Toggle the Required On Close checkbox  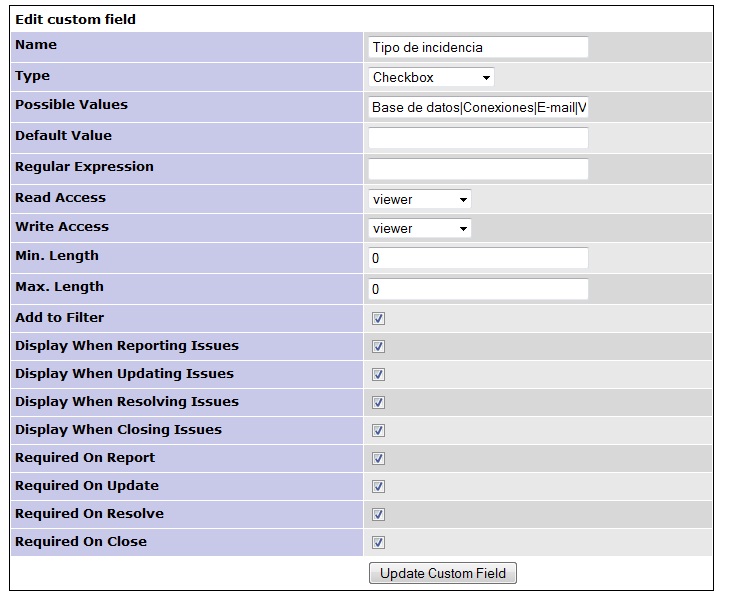(x=378, y=543)
